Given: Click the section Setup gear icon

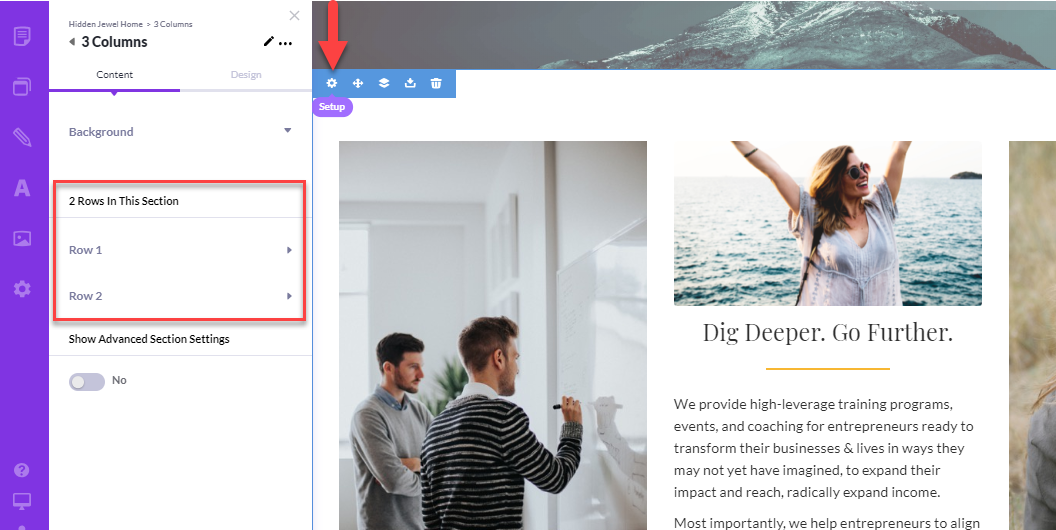Looking at the screenshot, I should pyautogui.click(x=331, y=83).
